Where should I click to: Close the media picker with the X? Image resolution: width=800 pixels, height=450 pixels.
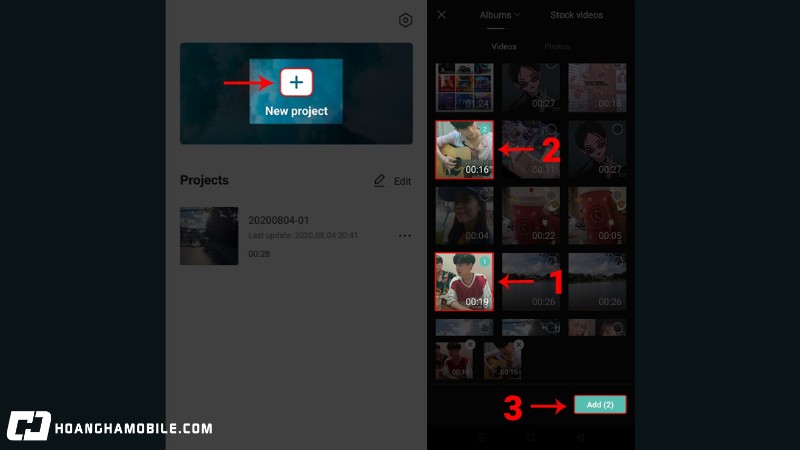(x=442, y=15)
